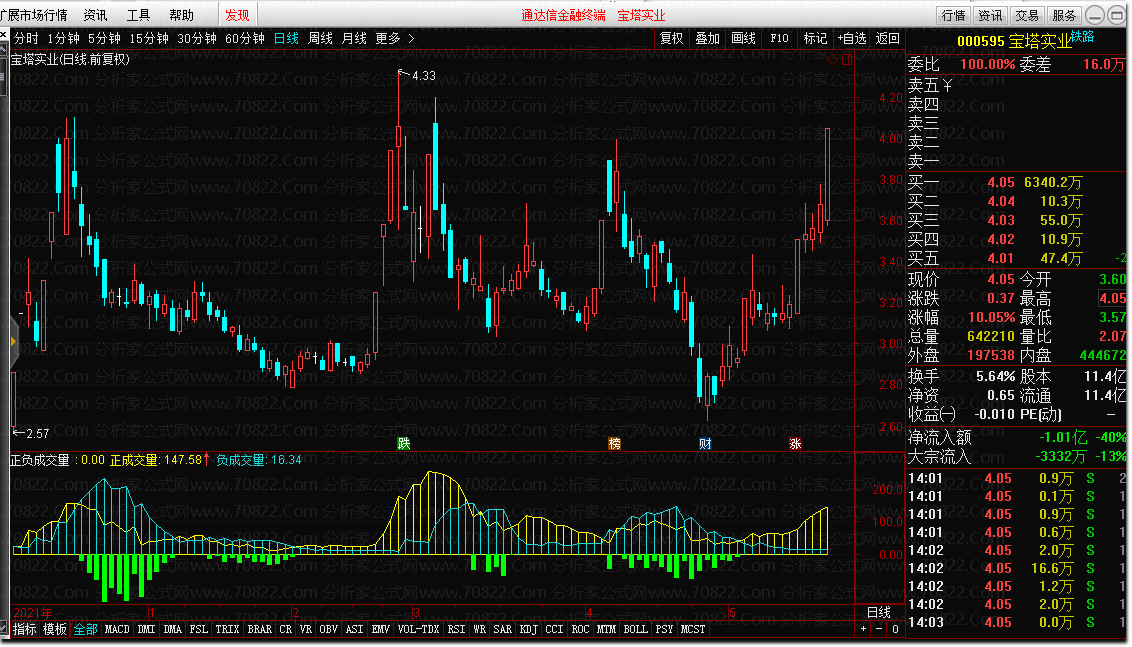1132x647 pixels.
Task: Open the 帮助 menu
Action: point(182,15)
